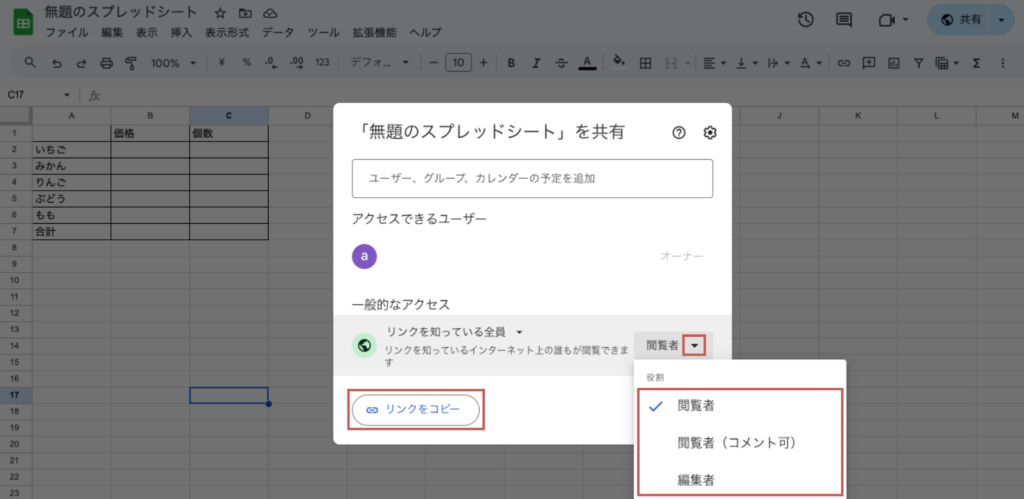Viewport: 1024px width, 499px height.
Task: Click the 共有 share button
Action: pyautogui.click(x=962, y=20)
